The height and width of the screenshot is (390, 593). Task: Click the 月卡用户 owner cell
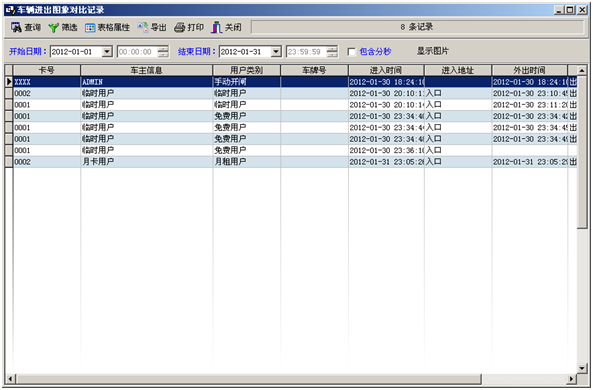point(146,162)
